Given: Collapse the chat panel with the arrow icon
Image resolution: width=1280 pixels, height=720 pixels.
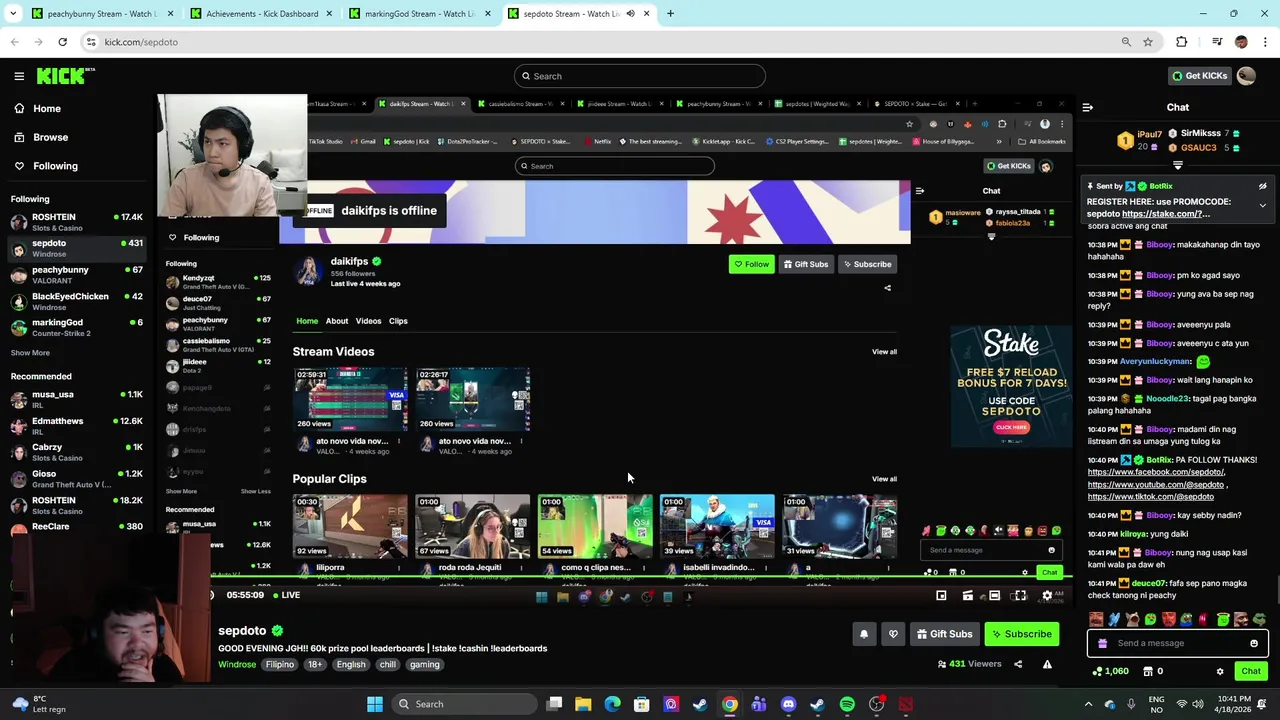Looking at the screenshot, I should tap(1088, 107).
